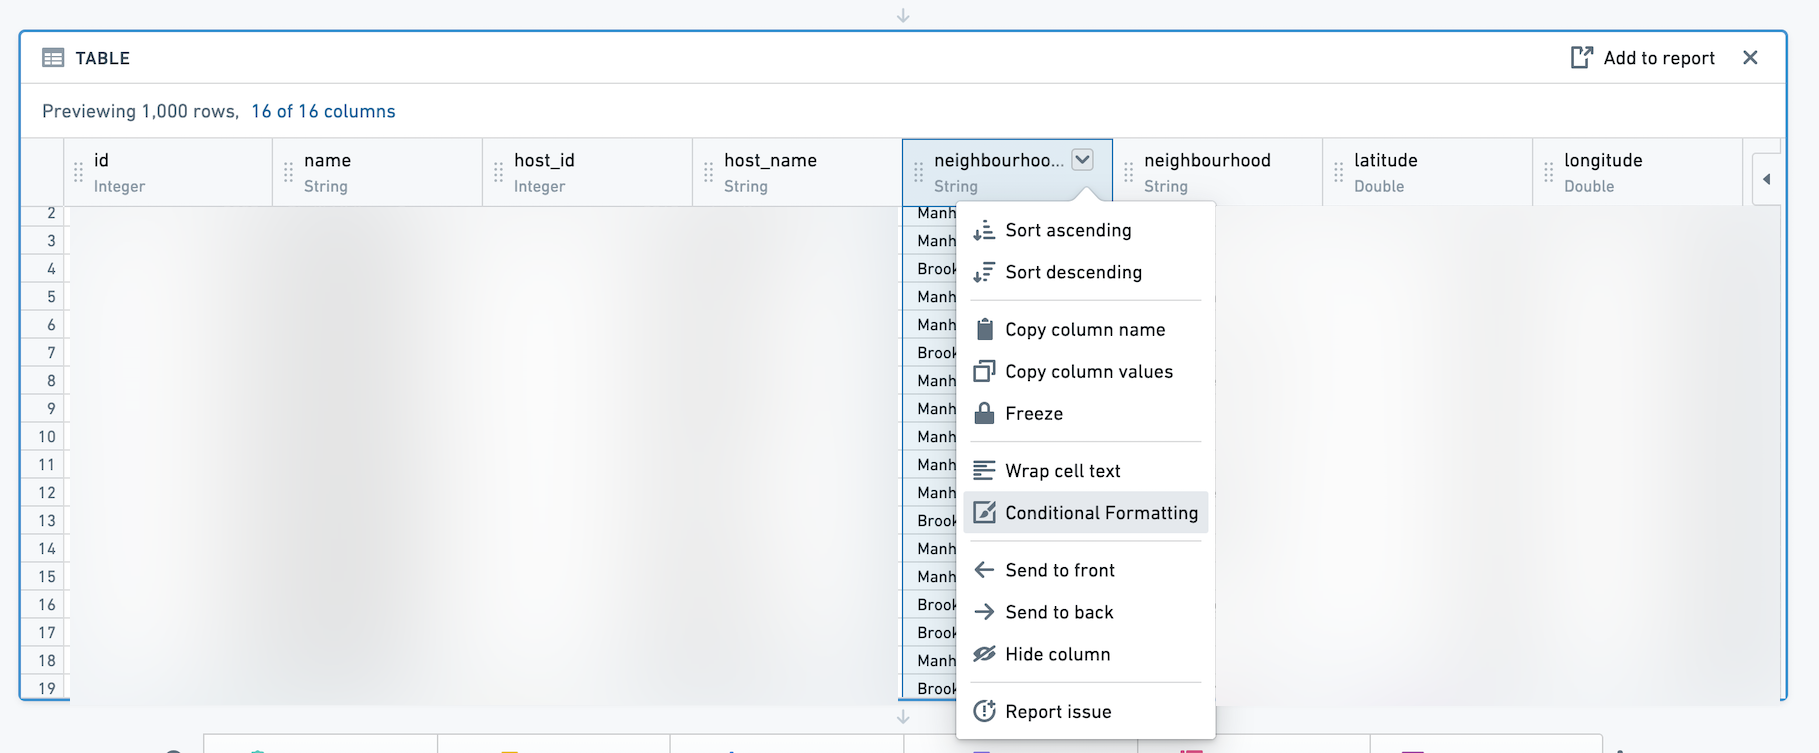Click the longitude column header

click(1637, 172)
